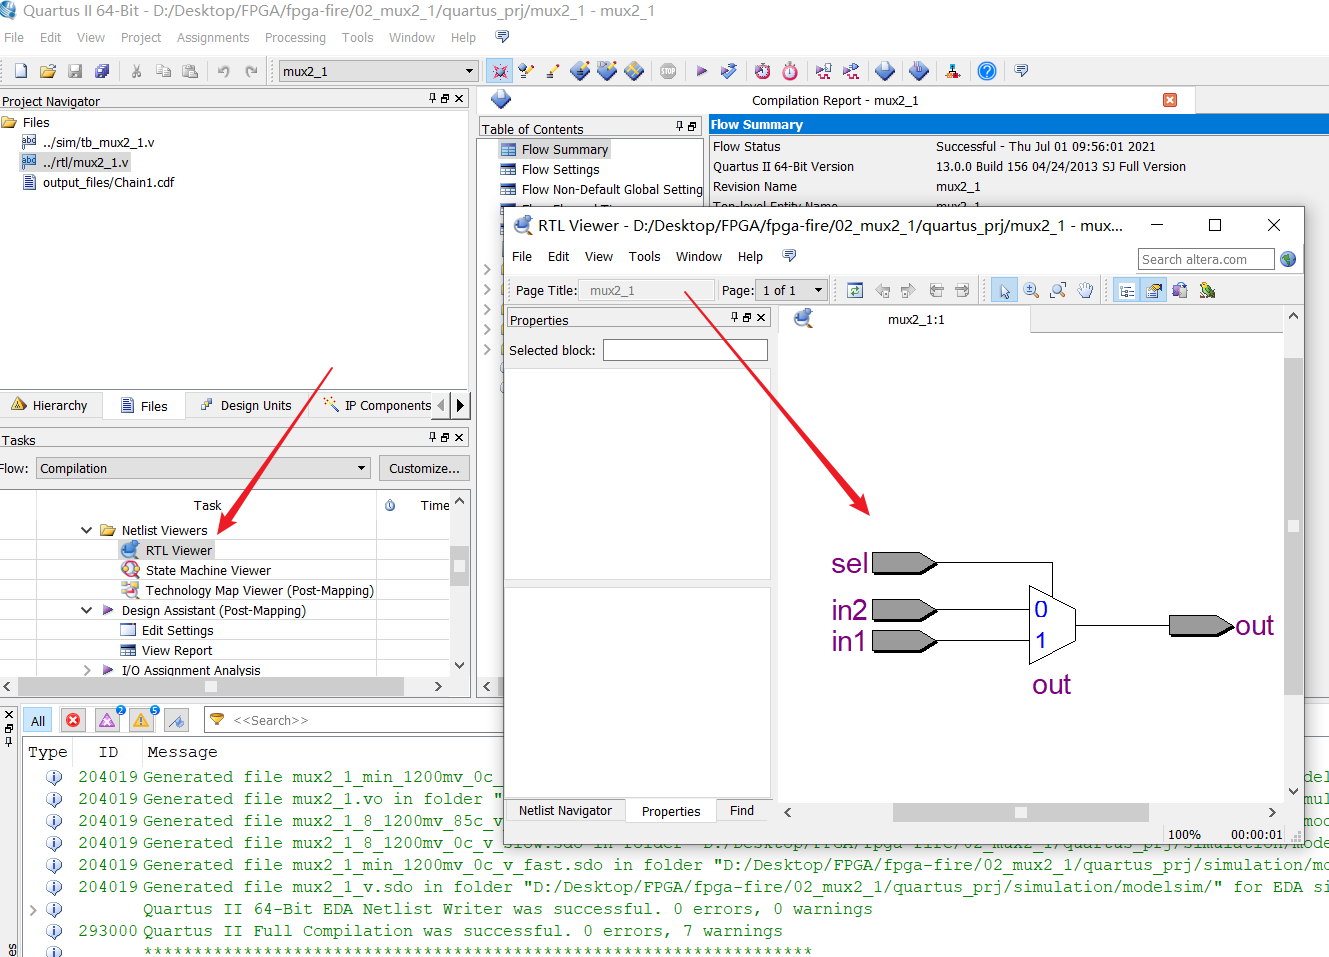1329x957 pixels.
Task: Open the Processing menu
Action: (x=295, y=37)
